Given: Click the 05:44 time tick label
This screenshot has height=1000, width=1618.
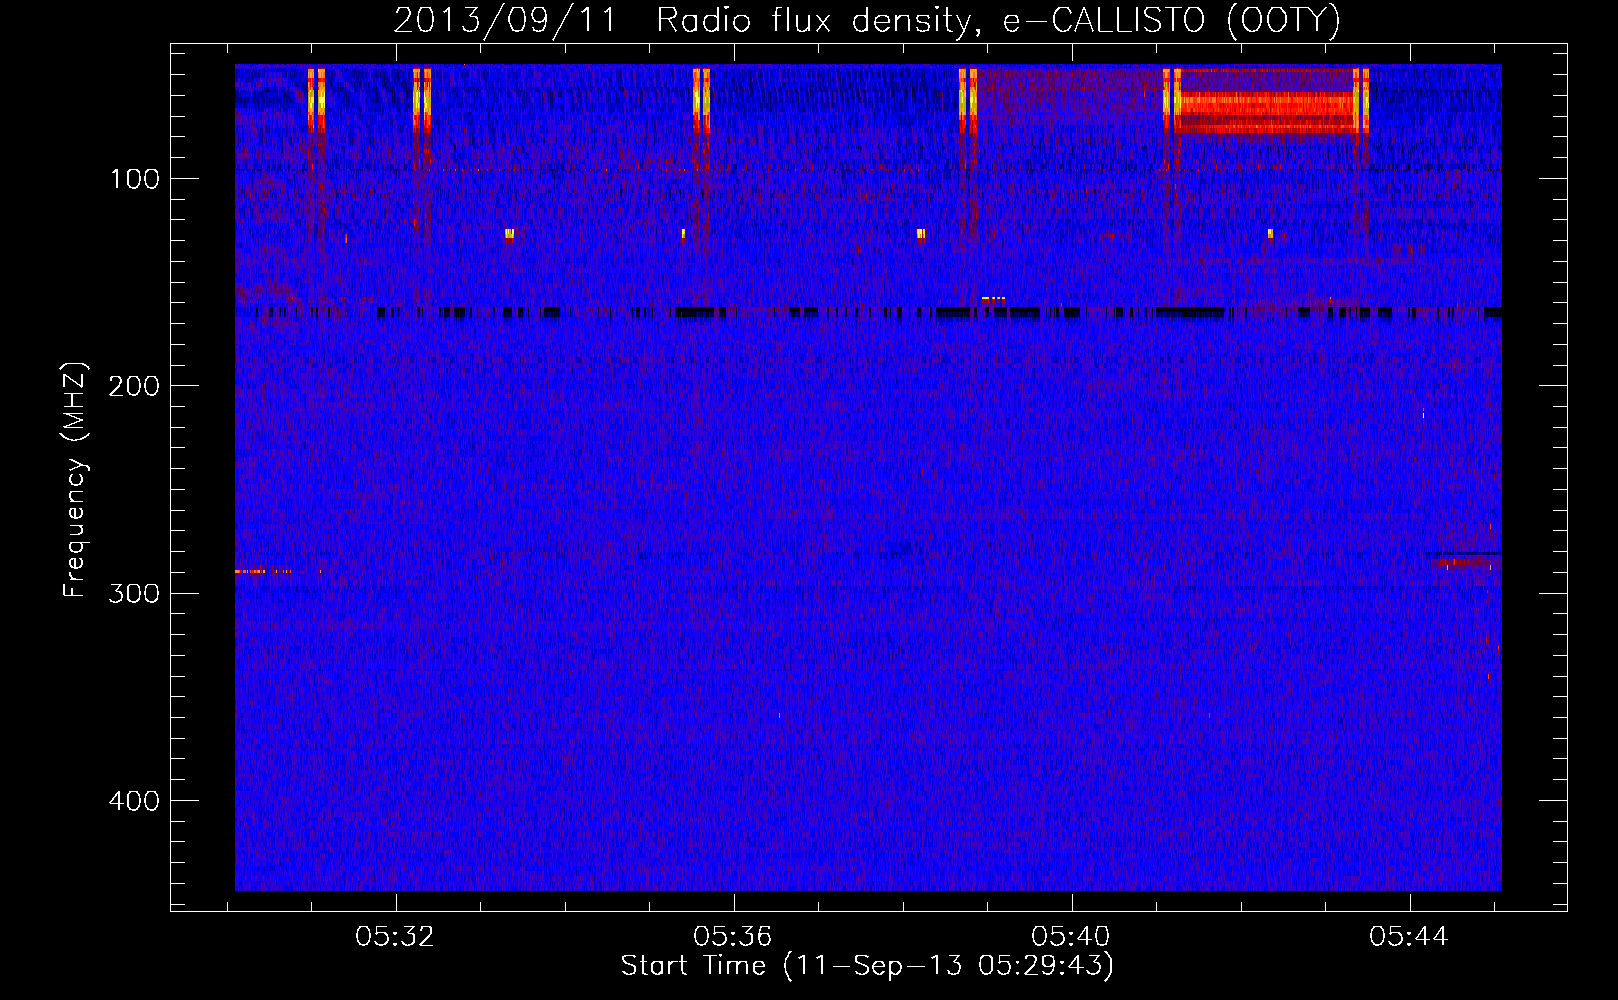Looking at the screenshot, I should click(1409, 937).
